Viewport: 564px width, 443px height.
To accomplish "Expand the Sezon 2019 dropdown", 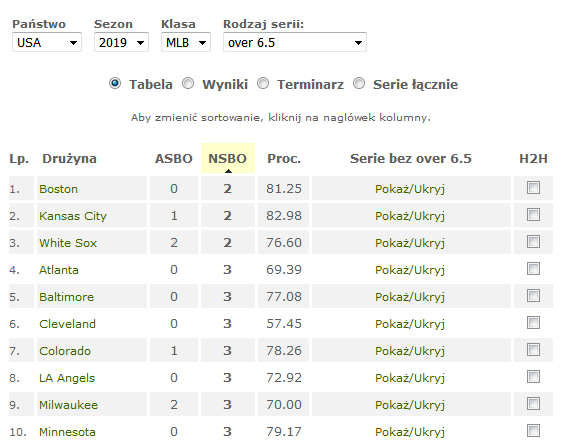I will [x=121, y=42].
